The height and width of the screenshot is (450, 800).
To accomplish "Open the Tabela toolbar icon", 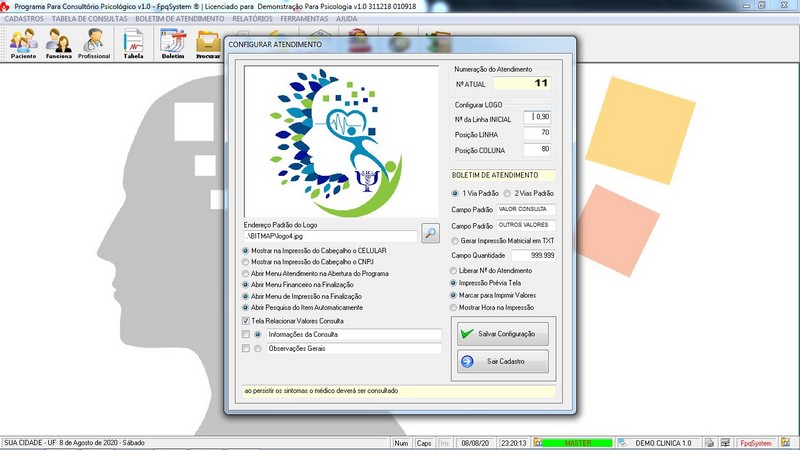I will tap(133, 44).
